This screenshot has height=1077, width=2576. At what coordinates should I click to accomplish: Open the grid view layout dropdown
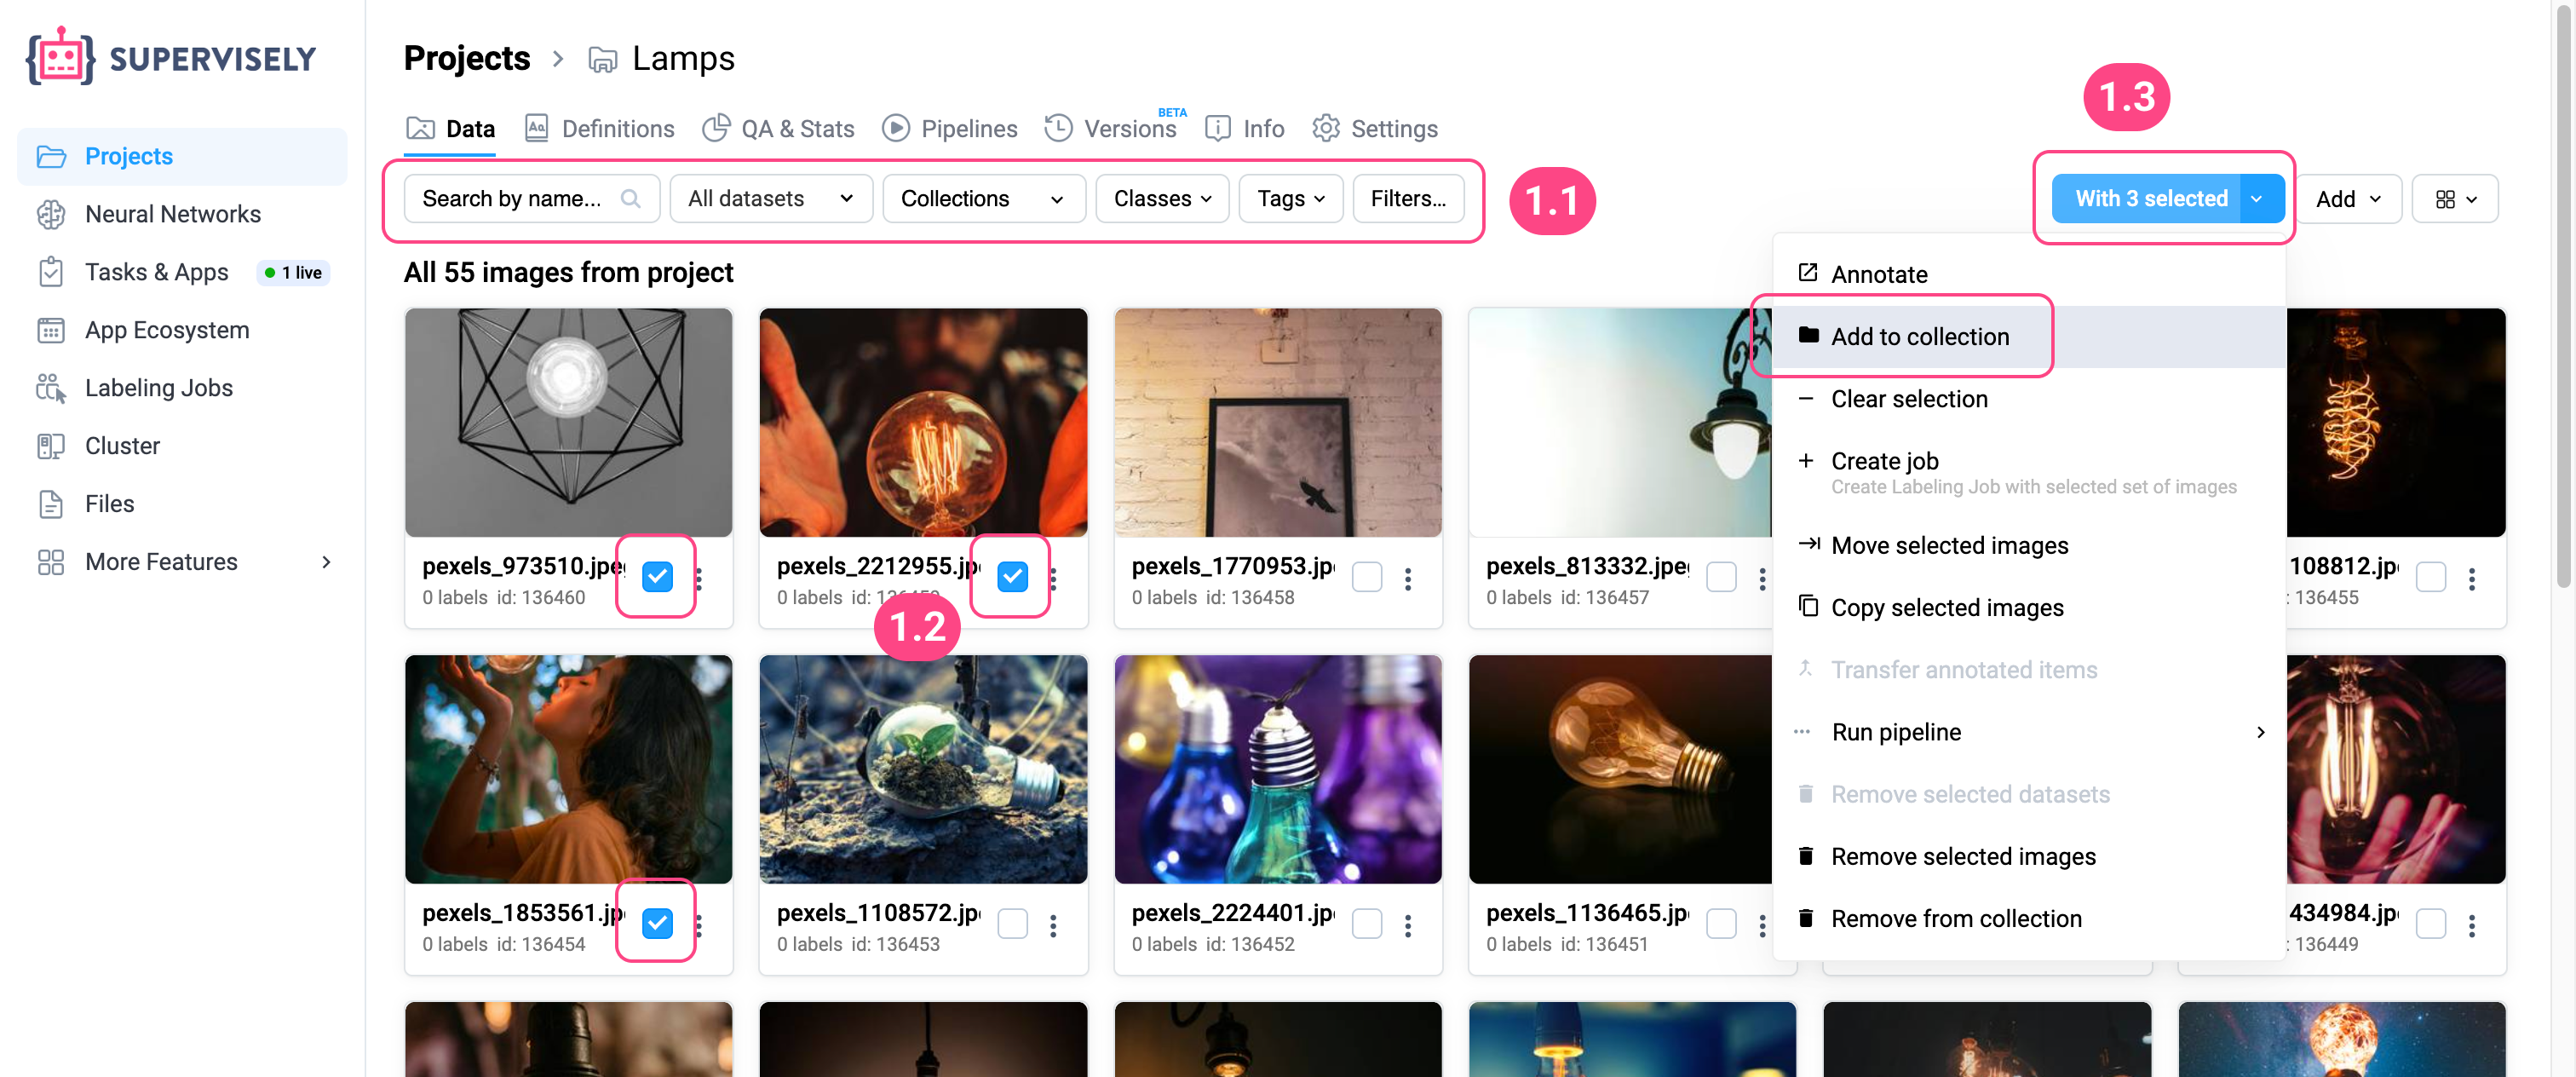click(2455, 199)
